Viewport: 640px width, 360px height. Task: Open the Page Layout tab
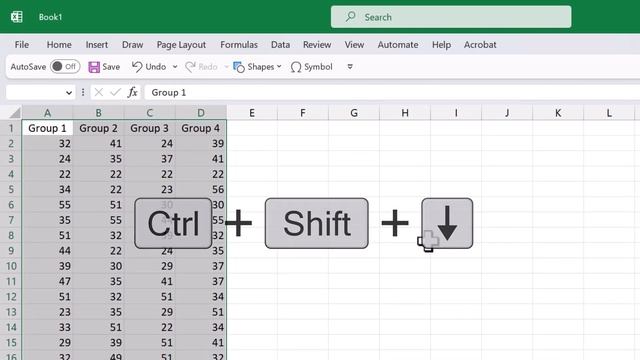click(x=181, y=44)
